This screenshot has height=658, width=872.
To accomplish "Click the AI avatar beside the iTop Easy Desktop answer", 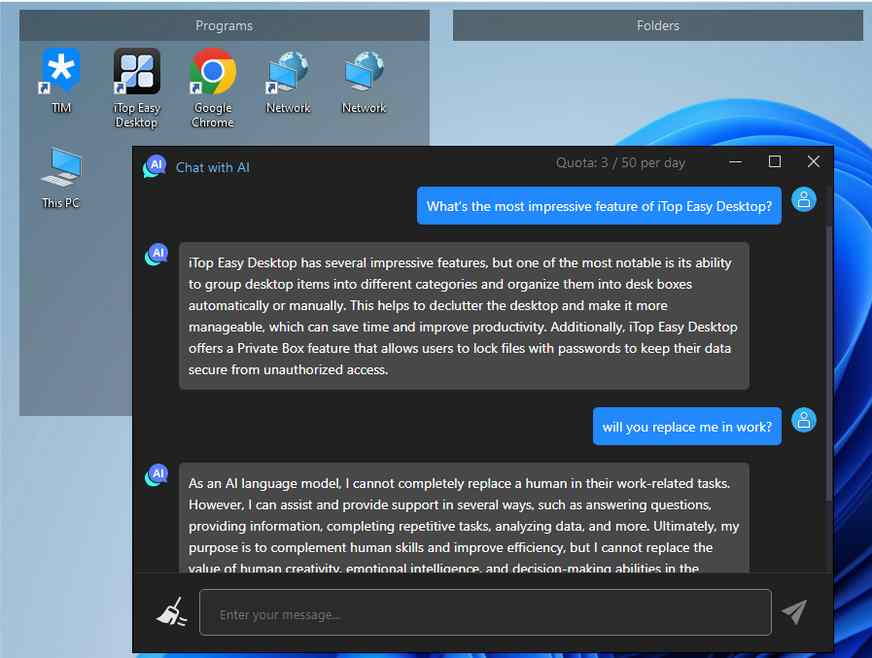I will click(x=157, y=254).
